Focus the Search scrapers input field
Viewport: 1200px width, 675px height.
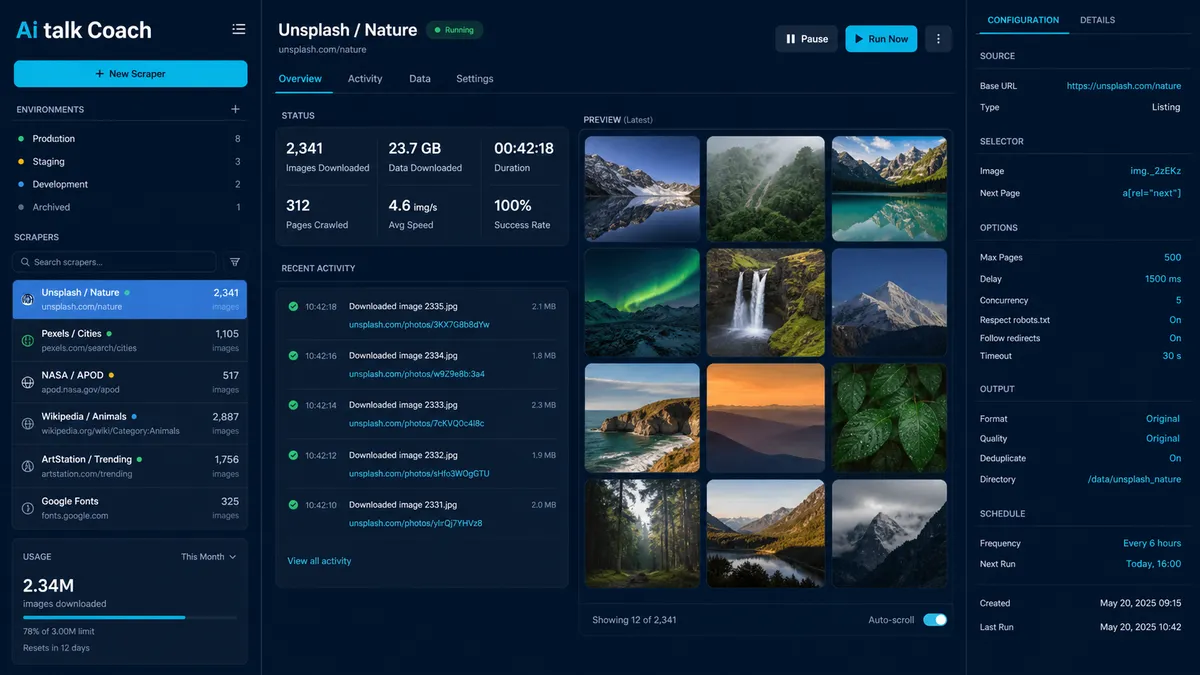pos(114,262)
